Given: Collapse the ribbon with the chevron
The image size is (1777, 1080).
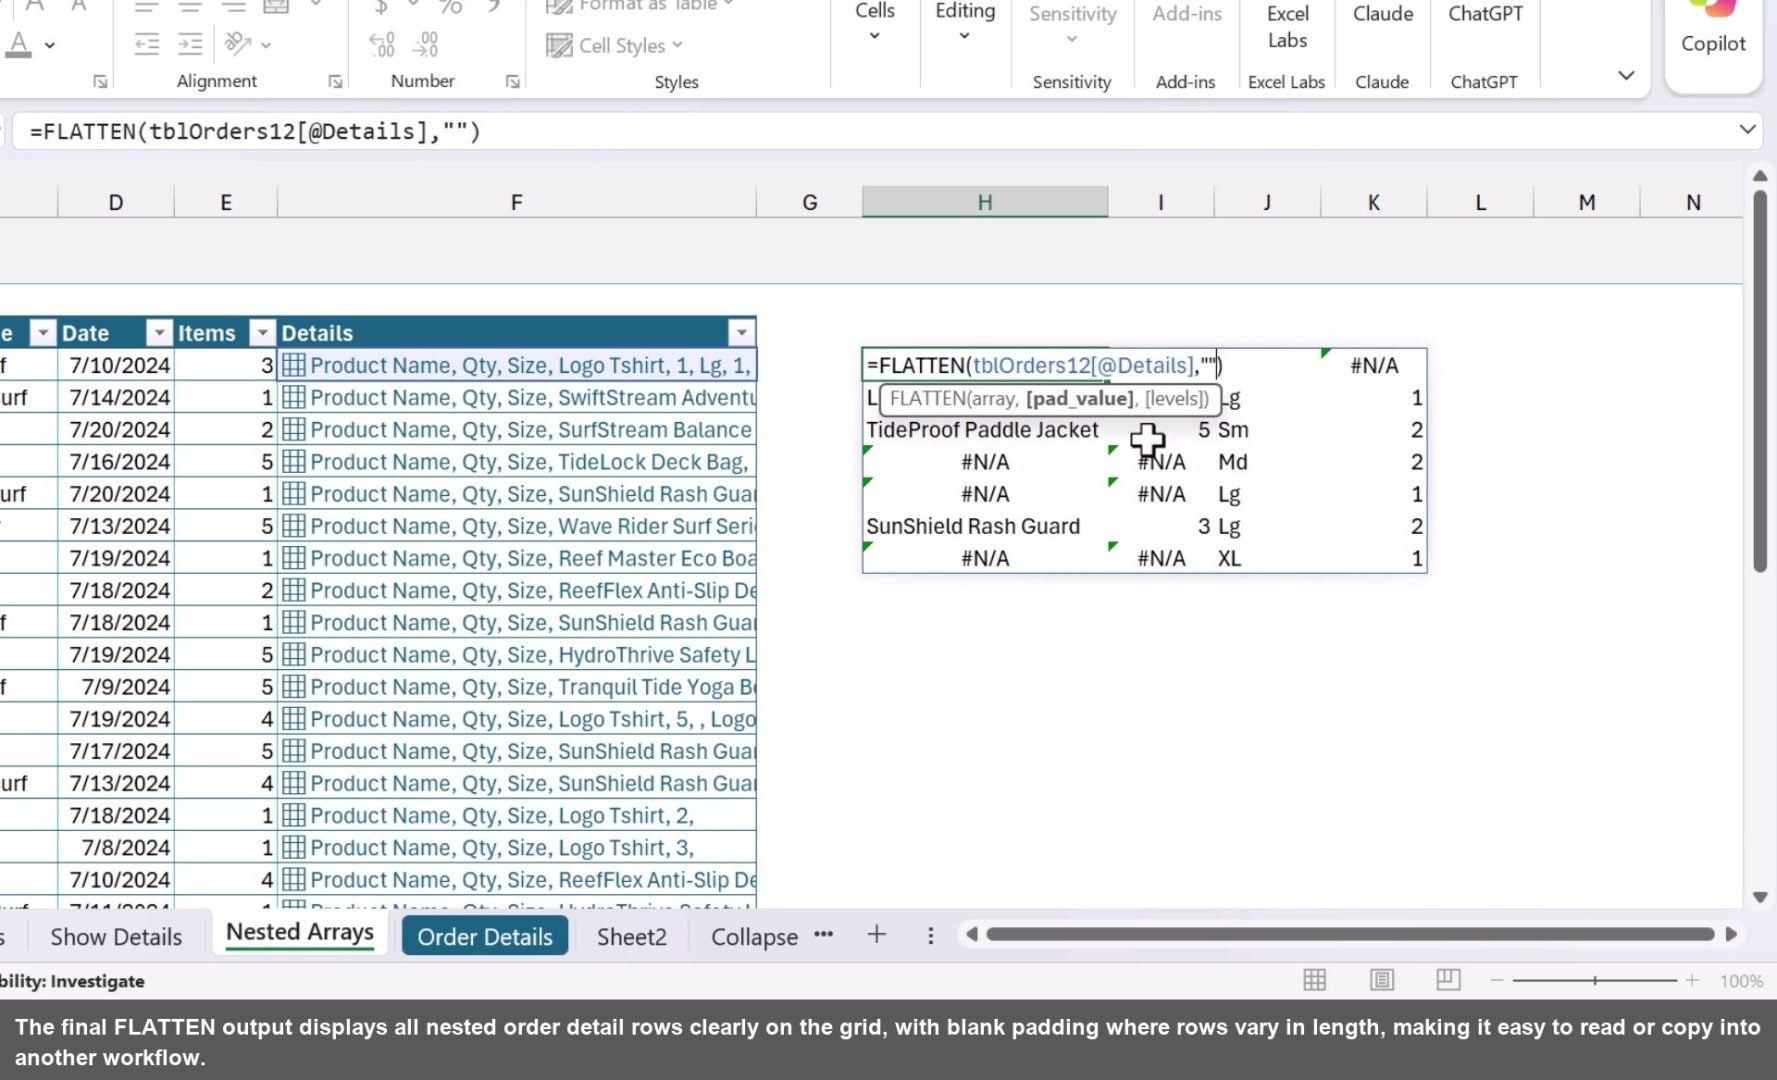Looking at the screenshot, I should coord(1627,75).
